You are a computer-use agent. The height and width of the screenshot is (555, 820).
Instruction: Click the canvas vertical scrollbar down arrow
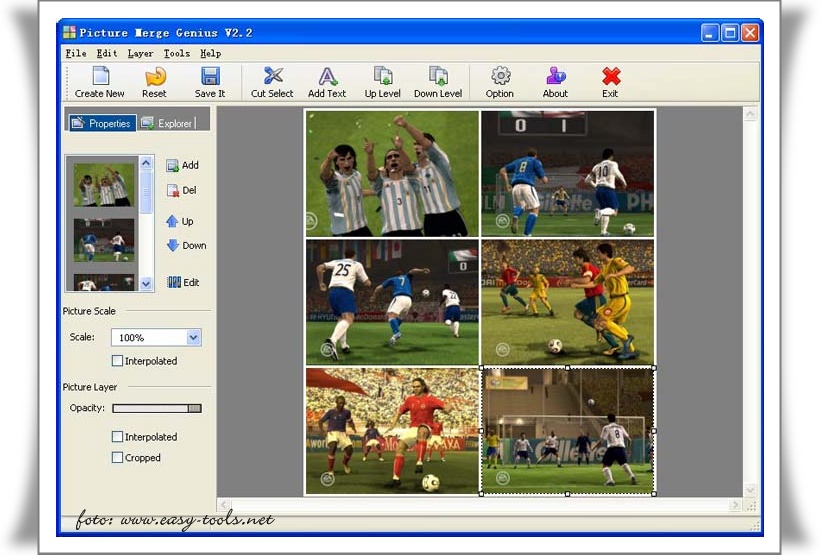click(x=750, y=490)
